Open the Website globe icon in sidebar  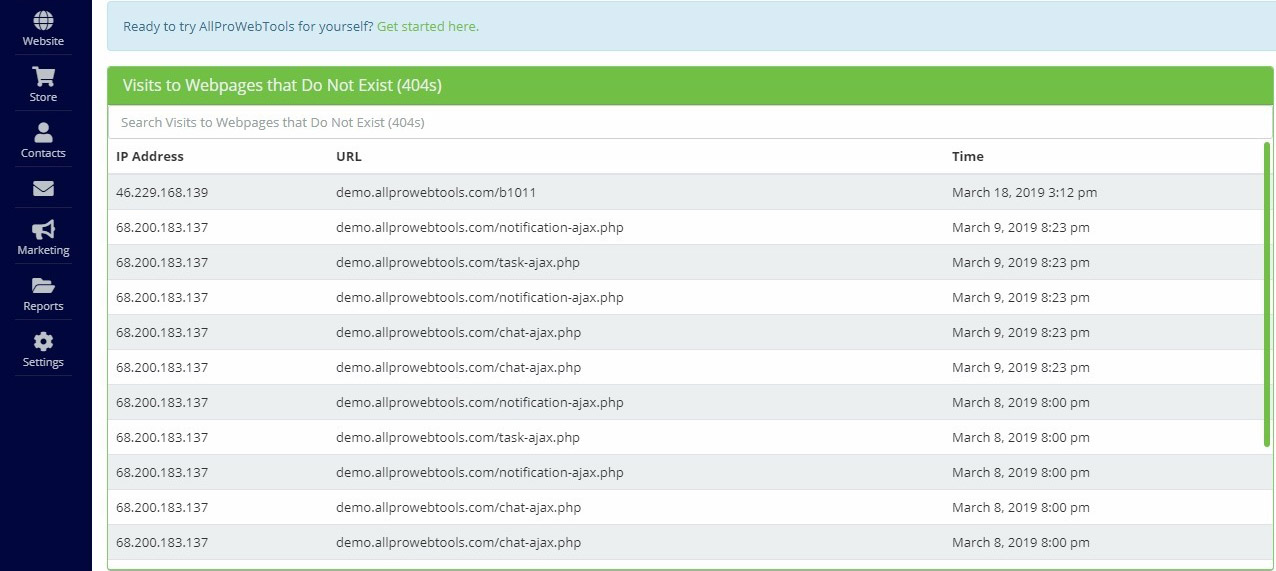pos(43,21)
